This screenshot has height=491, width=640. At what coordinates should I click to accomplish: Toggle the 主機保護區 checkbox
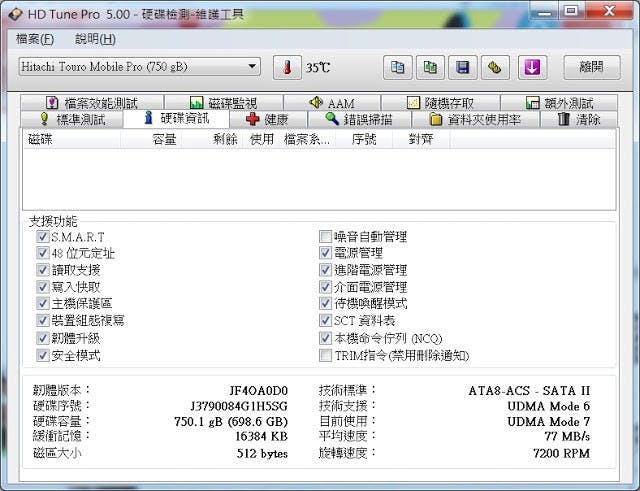pos(42,303)
